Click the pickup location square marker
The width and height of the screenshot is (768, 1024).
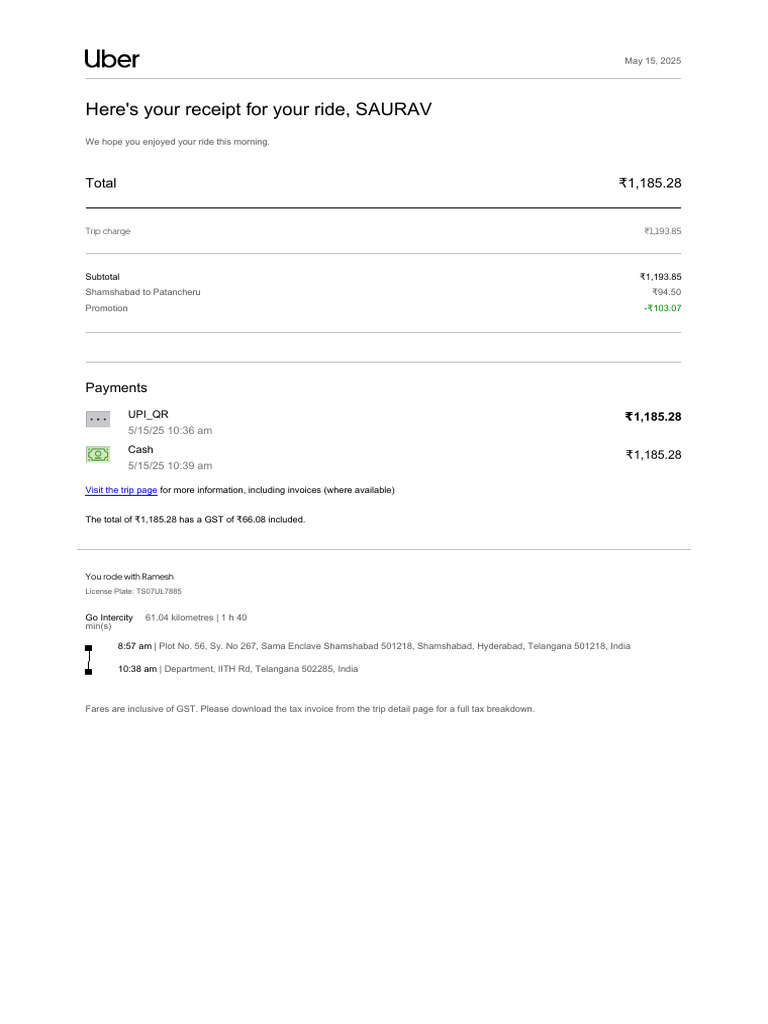coord(89,648)
